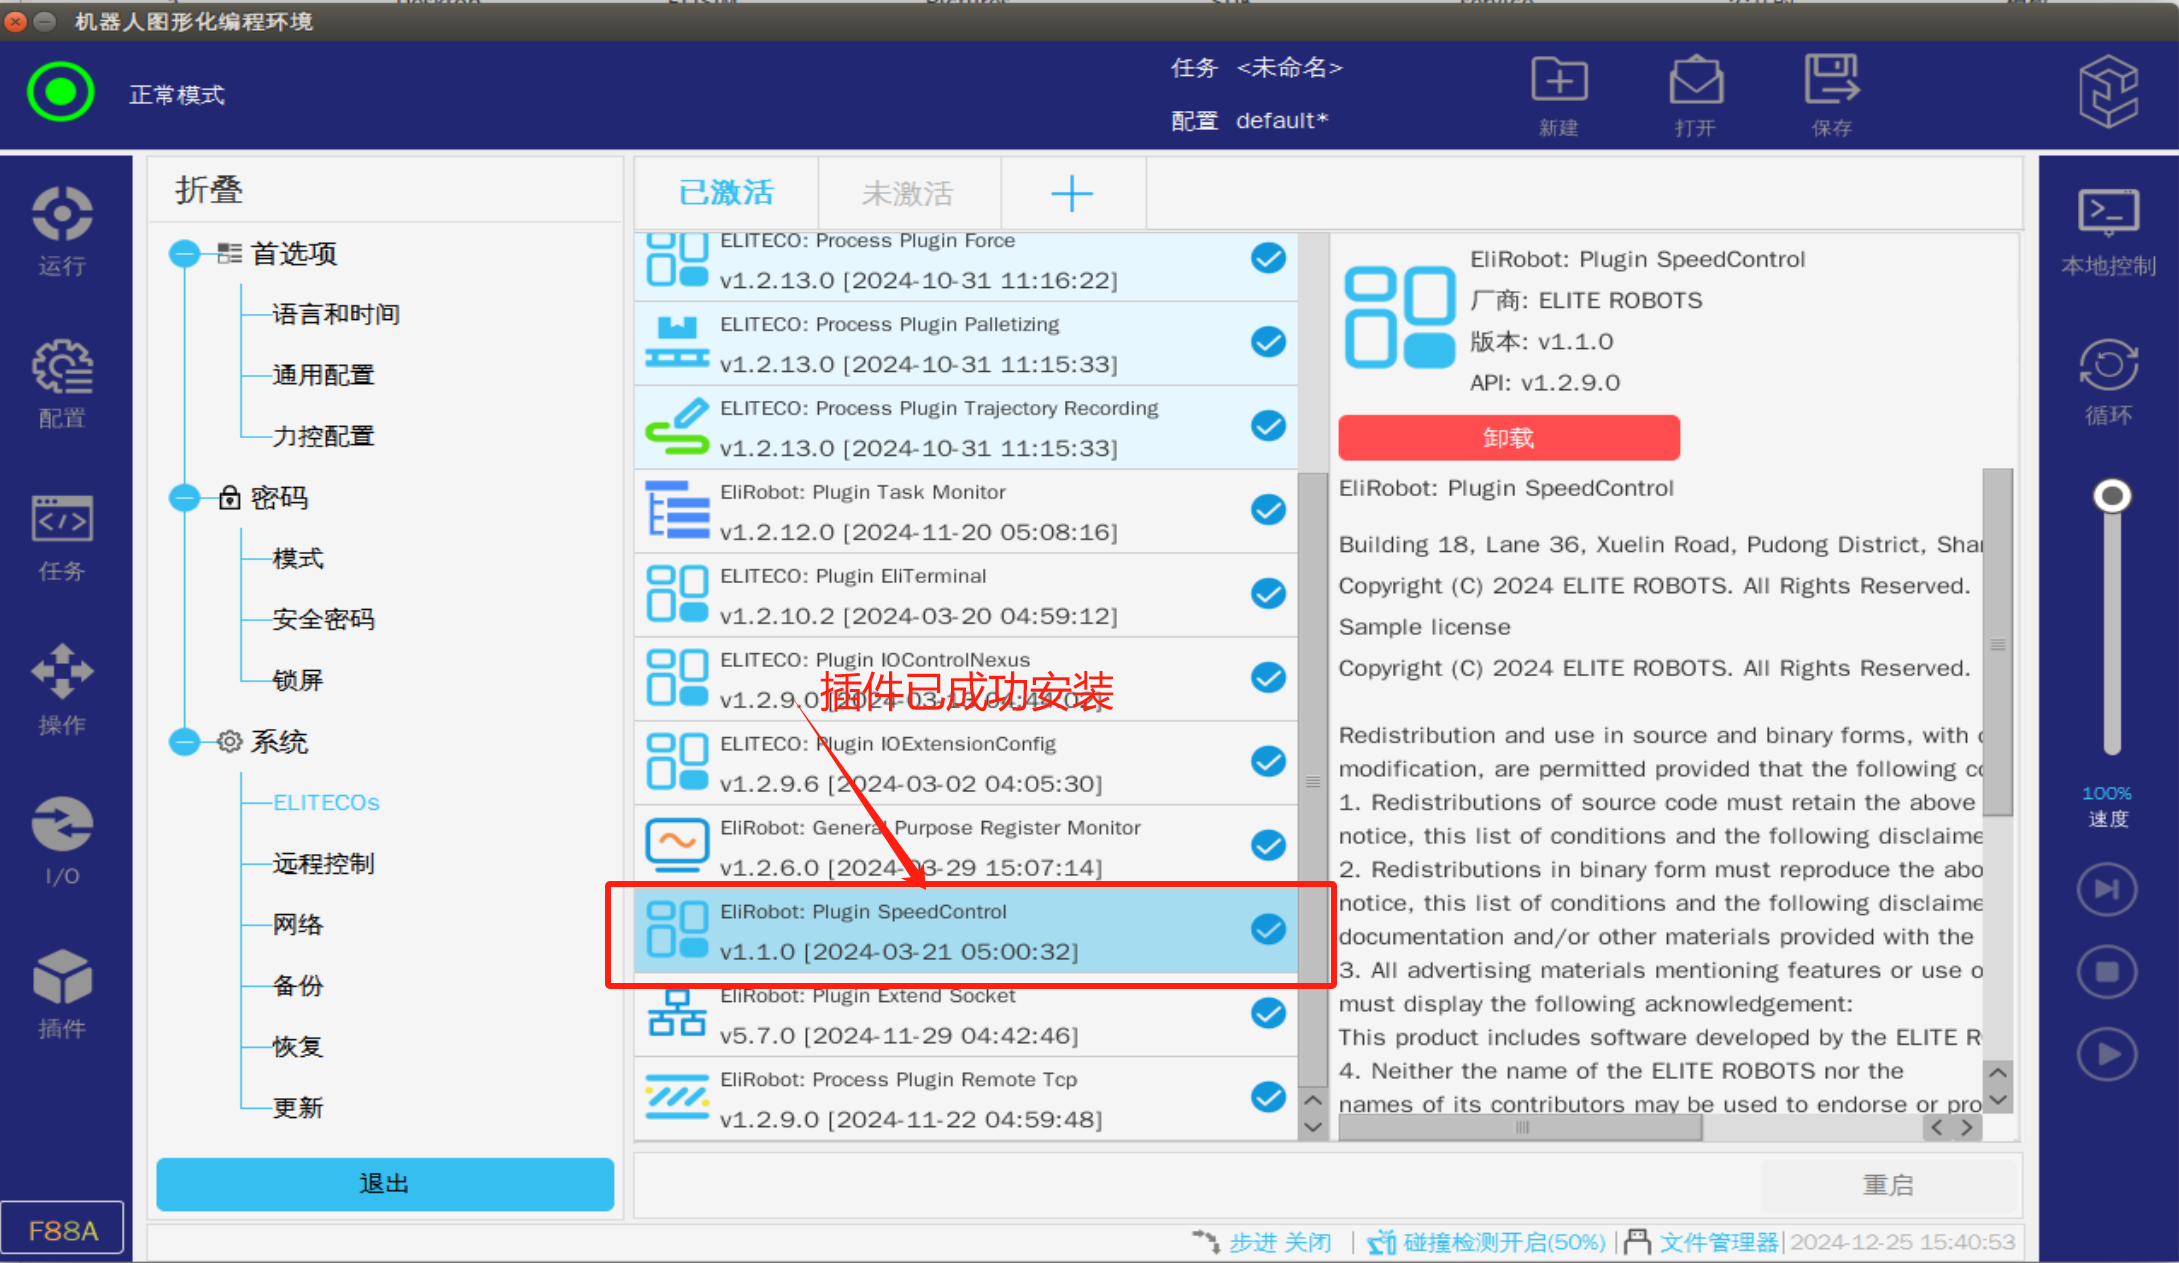
Task: Click the file manager icon in status bar
Action: pos(1638,1242)
